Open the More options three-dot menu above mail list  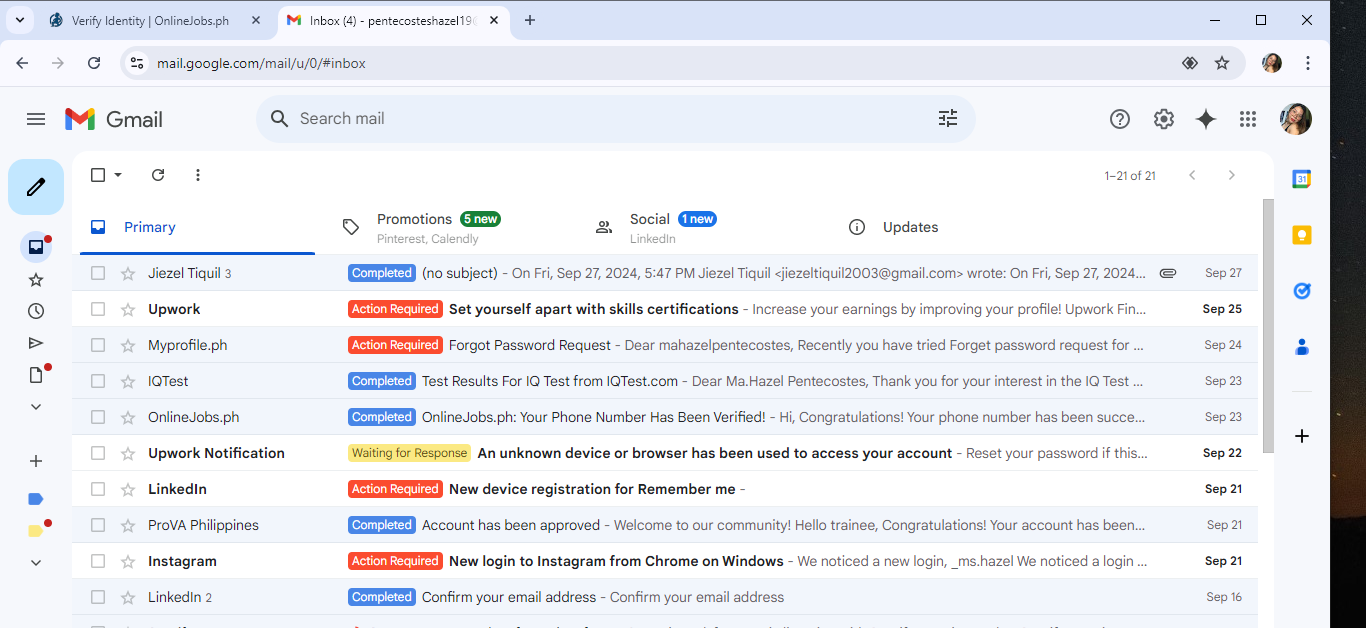(198, 175)
